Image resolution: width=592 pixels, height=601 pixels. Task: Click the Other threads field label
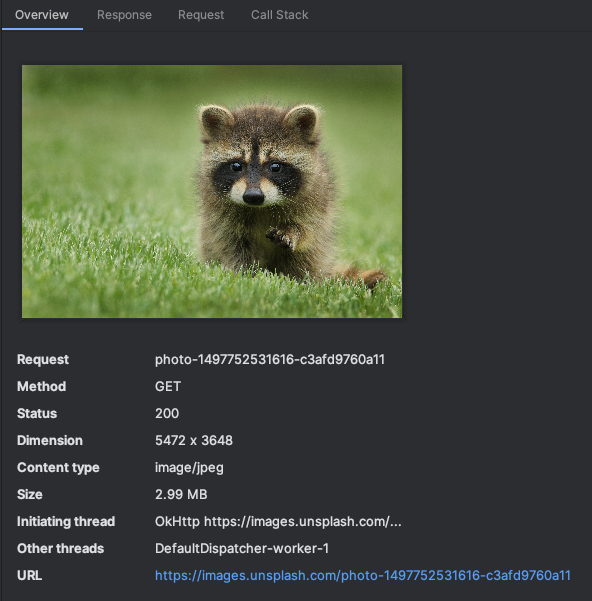tap(61, 548)
